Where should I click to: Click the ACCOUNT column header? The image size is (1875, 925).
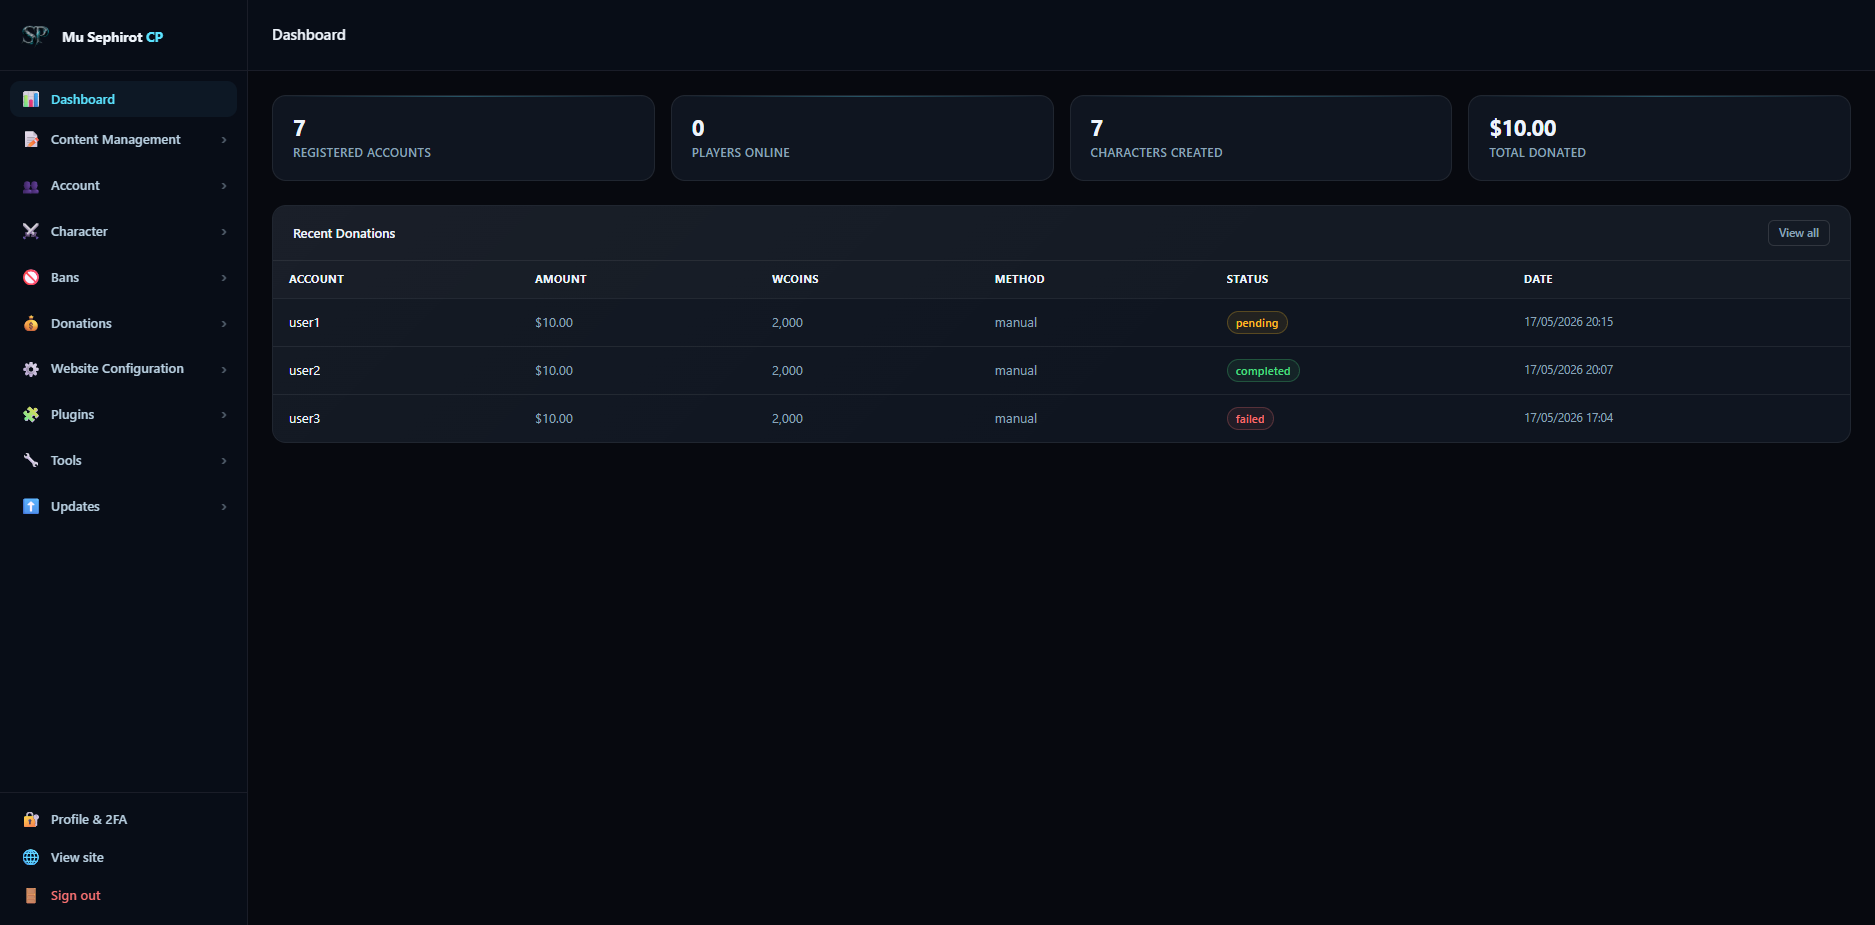[x=316, y=279]
